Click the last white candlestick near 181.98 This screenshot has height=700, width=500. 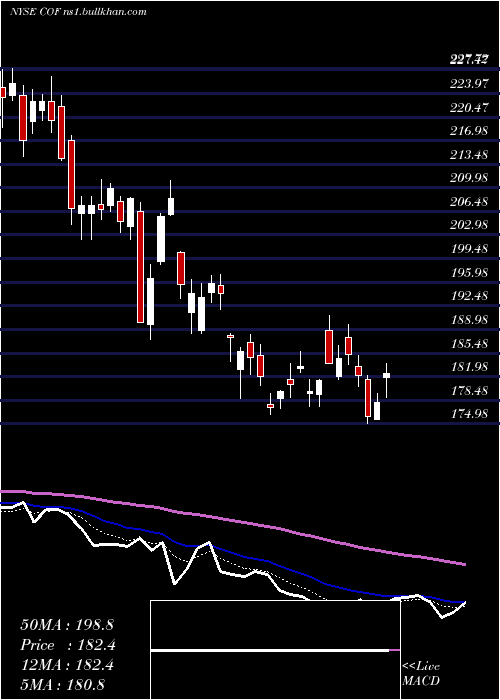click(386, 375)
